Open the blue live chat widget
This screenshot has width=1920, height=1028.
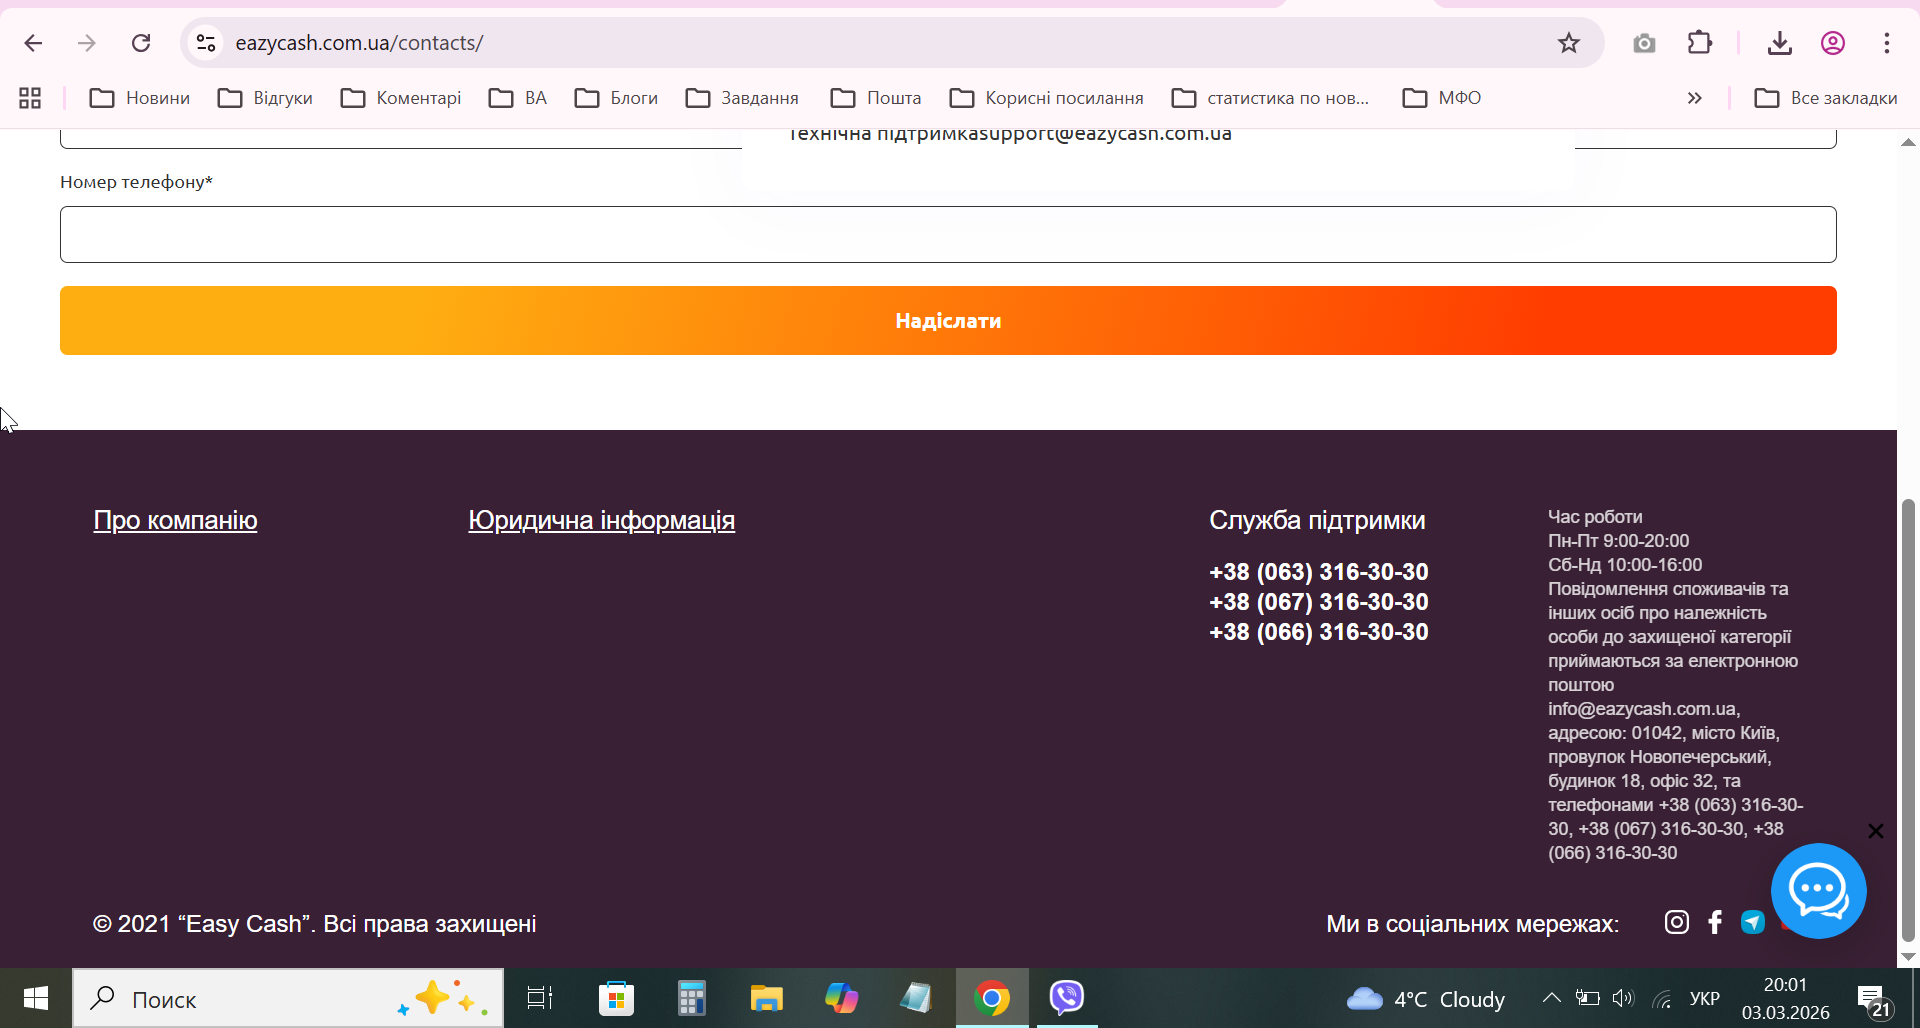pos(1818,891)
